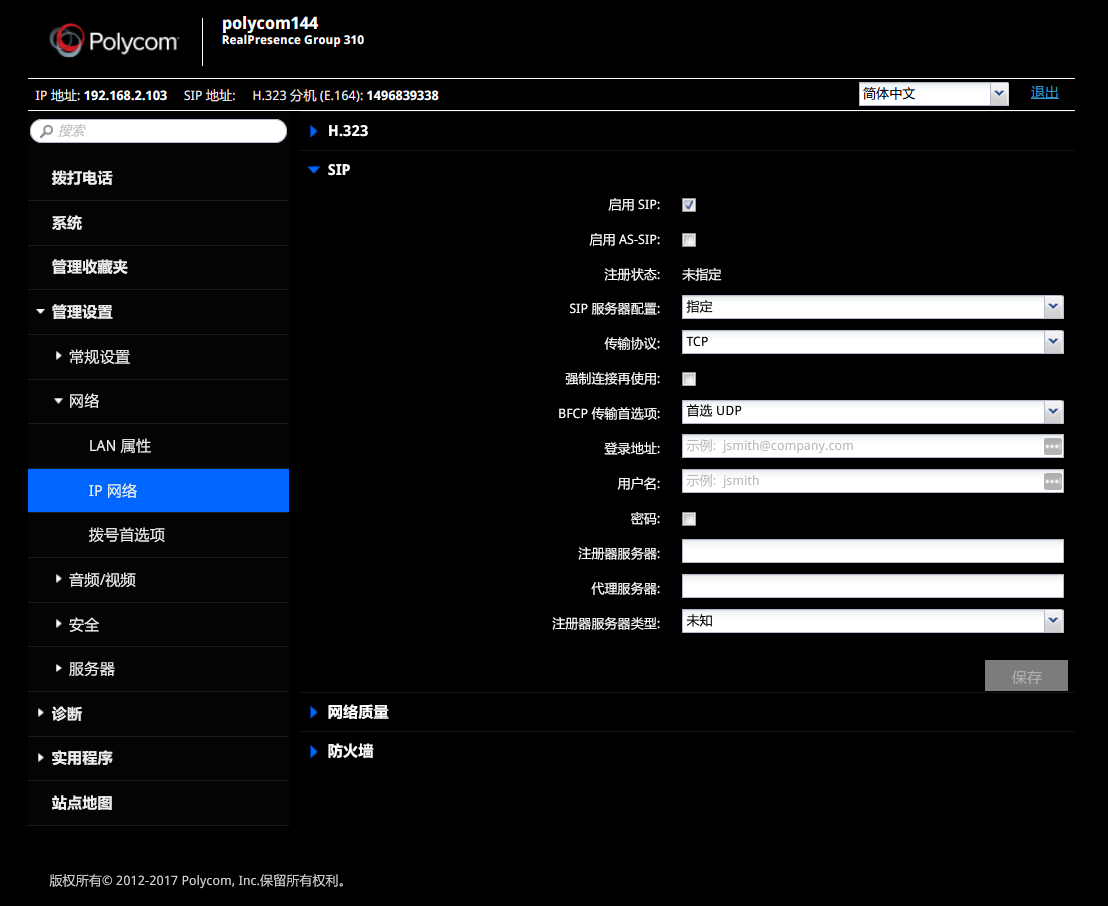The image size is (1108, 906).
Task: Uncheck the 启用 SIP checkbox
Action: [x=689, y=205]
